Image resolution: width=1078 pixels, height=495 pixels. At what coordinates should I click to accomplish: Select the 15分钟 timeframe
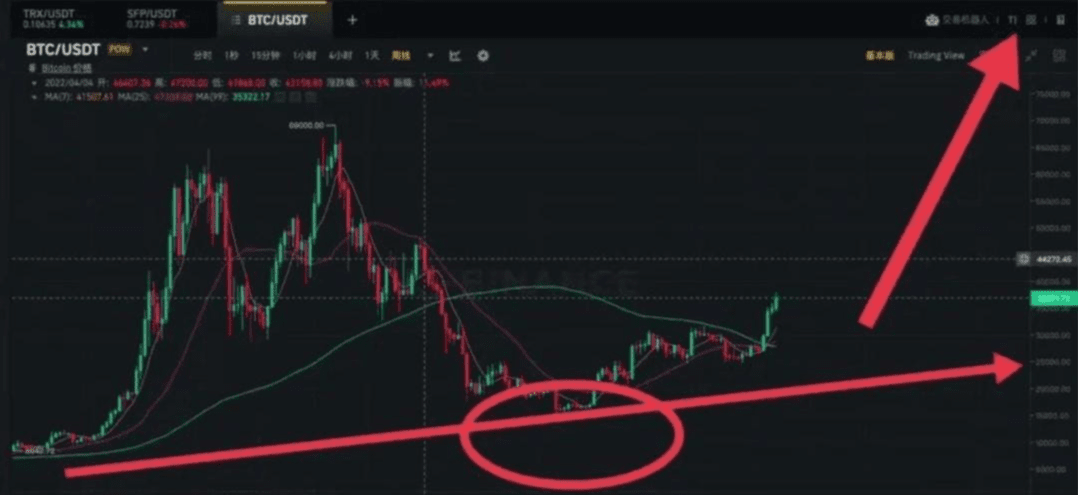pos(263,56)
